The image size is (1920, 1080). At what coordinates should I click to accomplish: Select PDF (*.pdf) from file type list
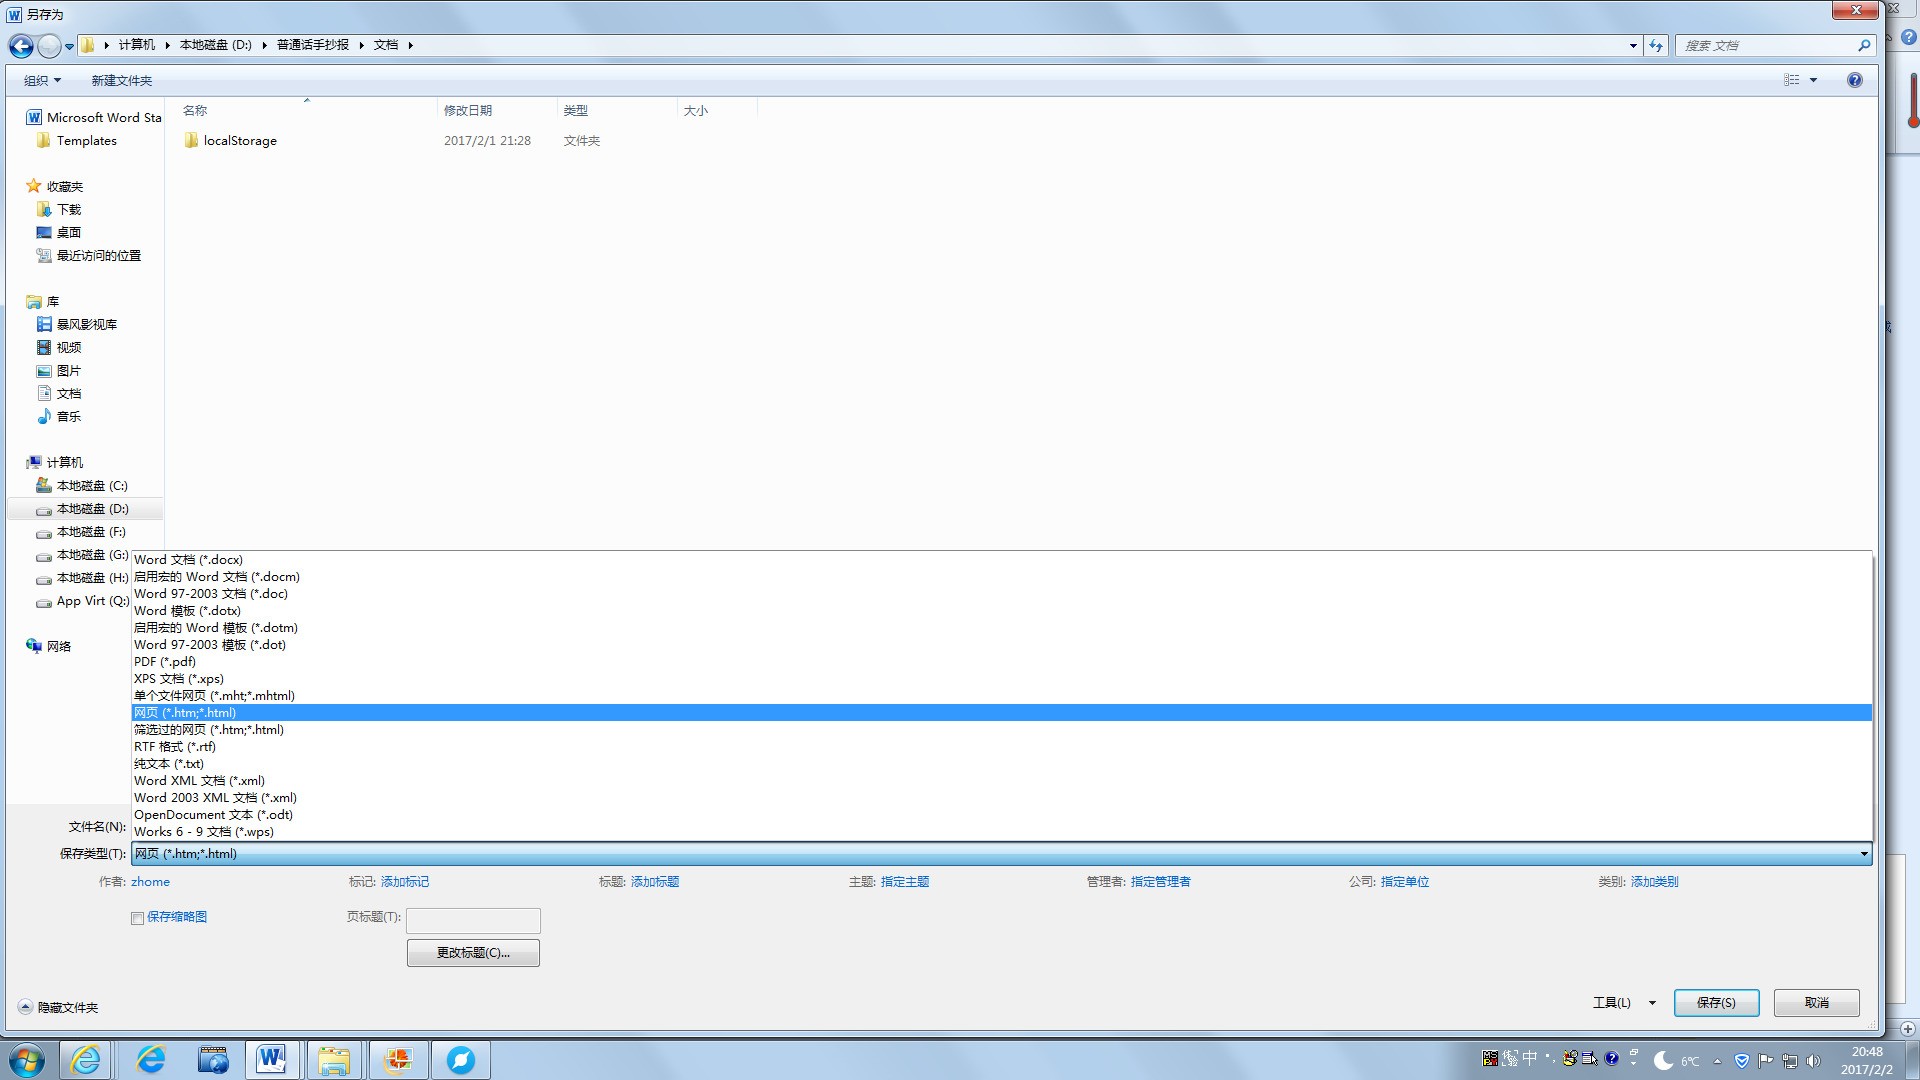point(165,662)
